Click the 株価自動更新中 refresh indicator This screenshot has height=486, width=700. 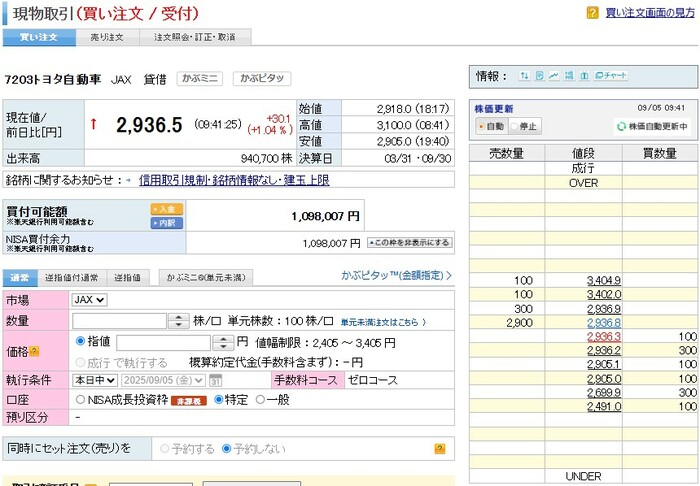652,127
